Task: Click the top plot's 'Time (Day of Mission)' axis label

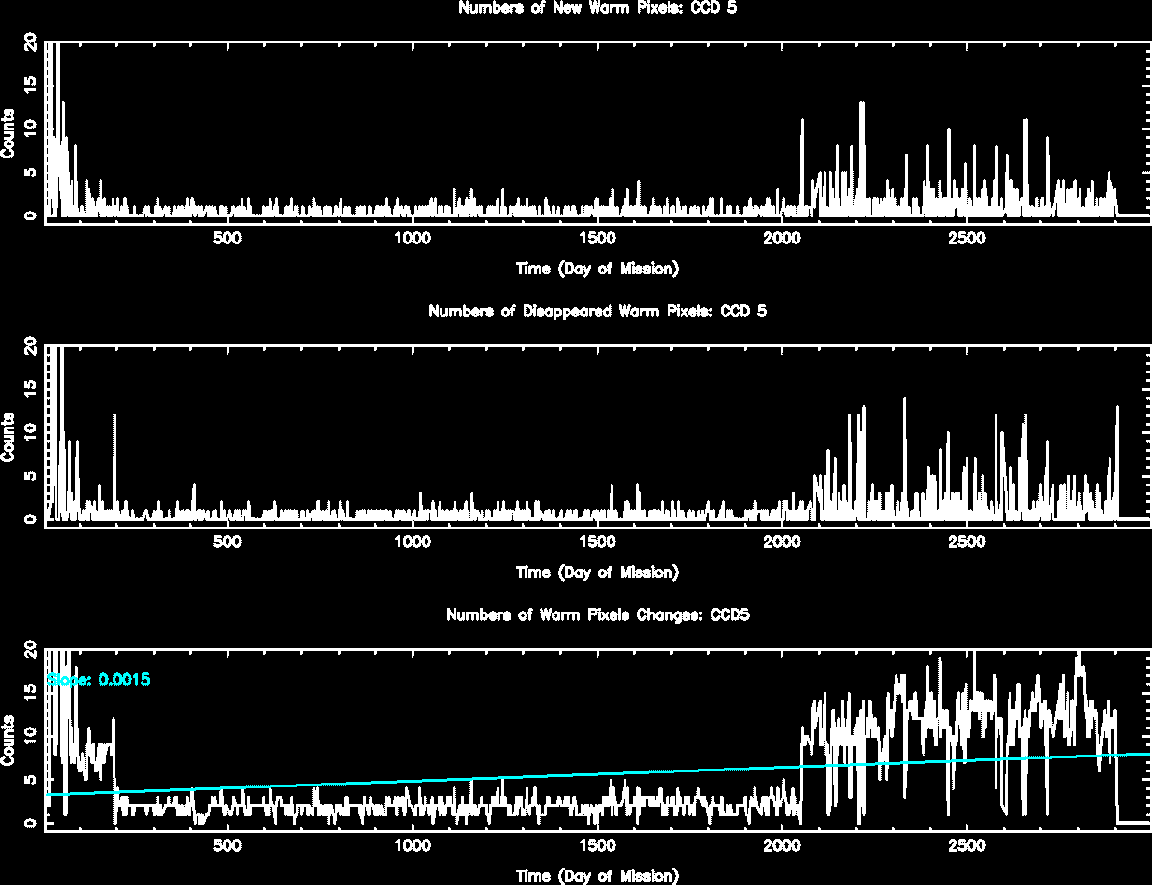Action: tap(597, 269)
